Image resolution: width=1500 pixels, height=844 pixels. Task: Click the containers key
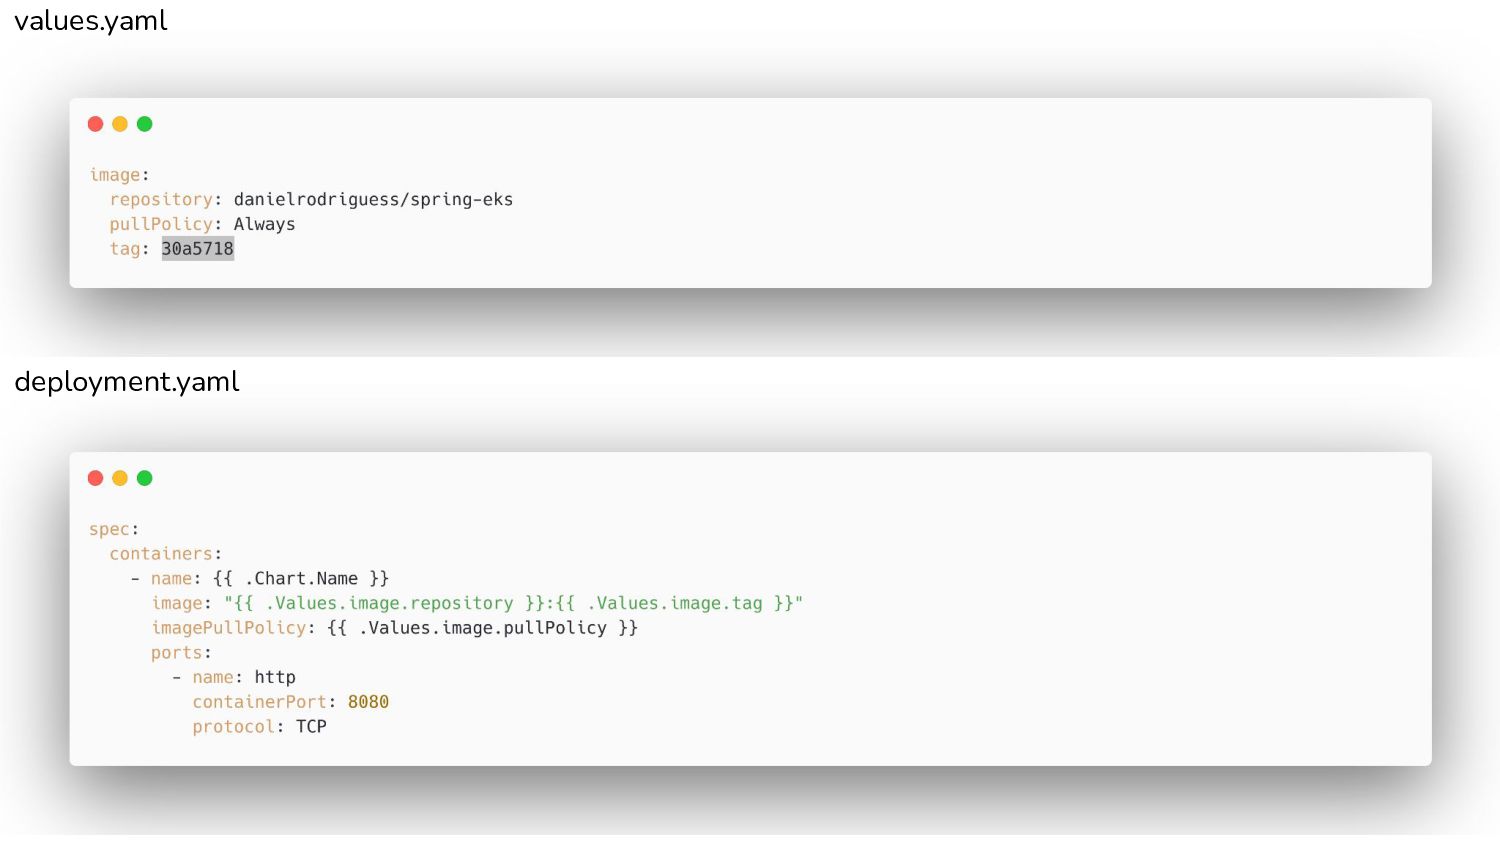[161, 554]
